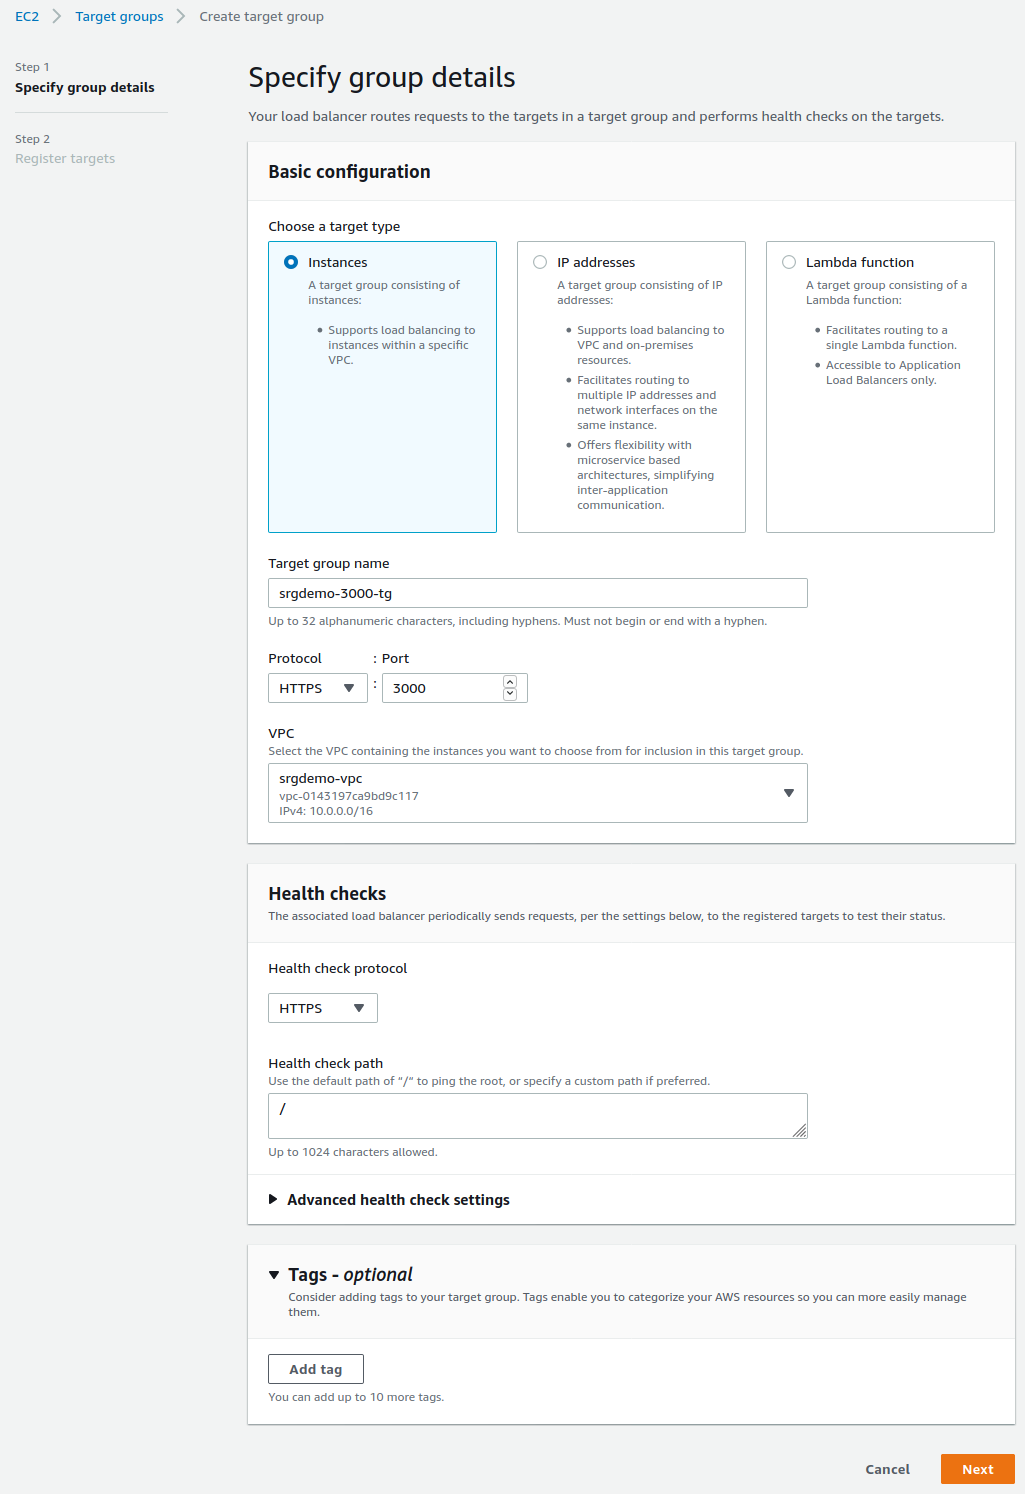Click the Target group name field
1025x1494 pixels.
click(x=537, y=593)
